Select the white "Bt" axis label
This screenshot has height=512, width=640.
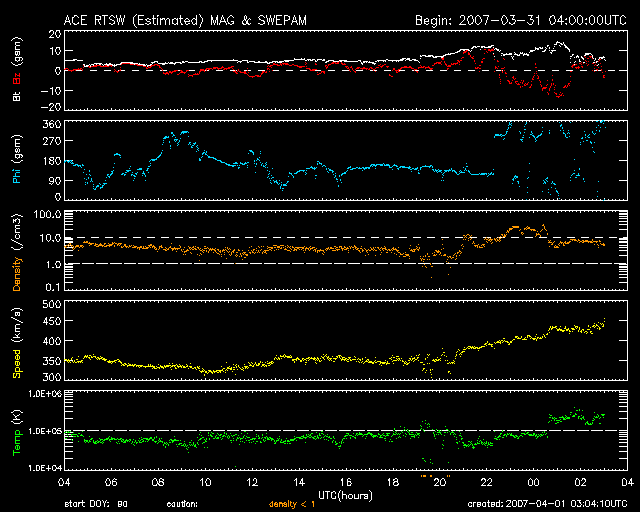coord(17,95)
